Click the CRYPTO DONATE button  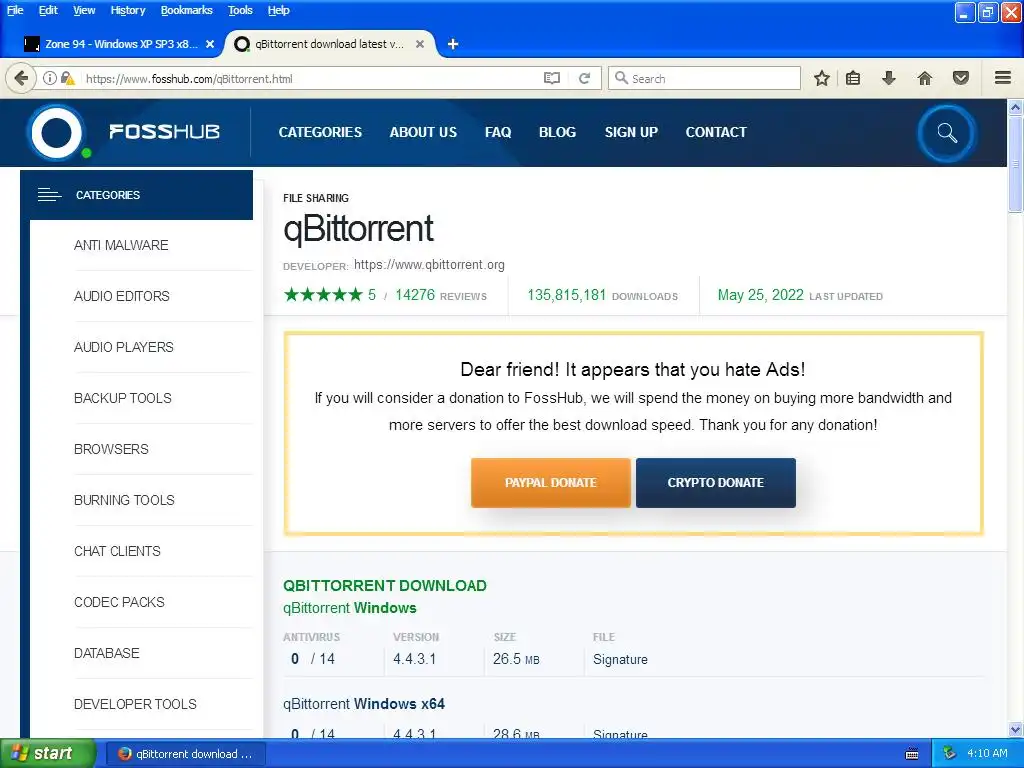716,483
